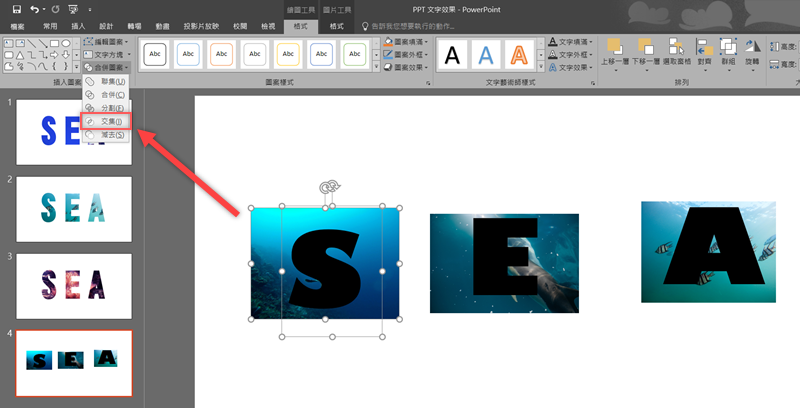Click the 旋轉 rotate icon
Viewport: 800px width, 408px height.
click(x=750, y=48)
